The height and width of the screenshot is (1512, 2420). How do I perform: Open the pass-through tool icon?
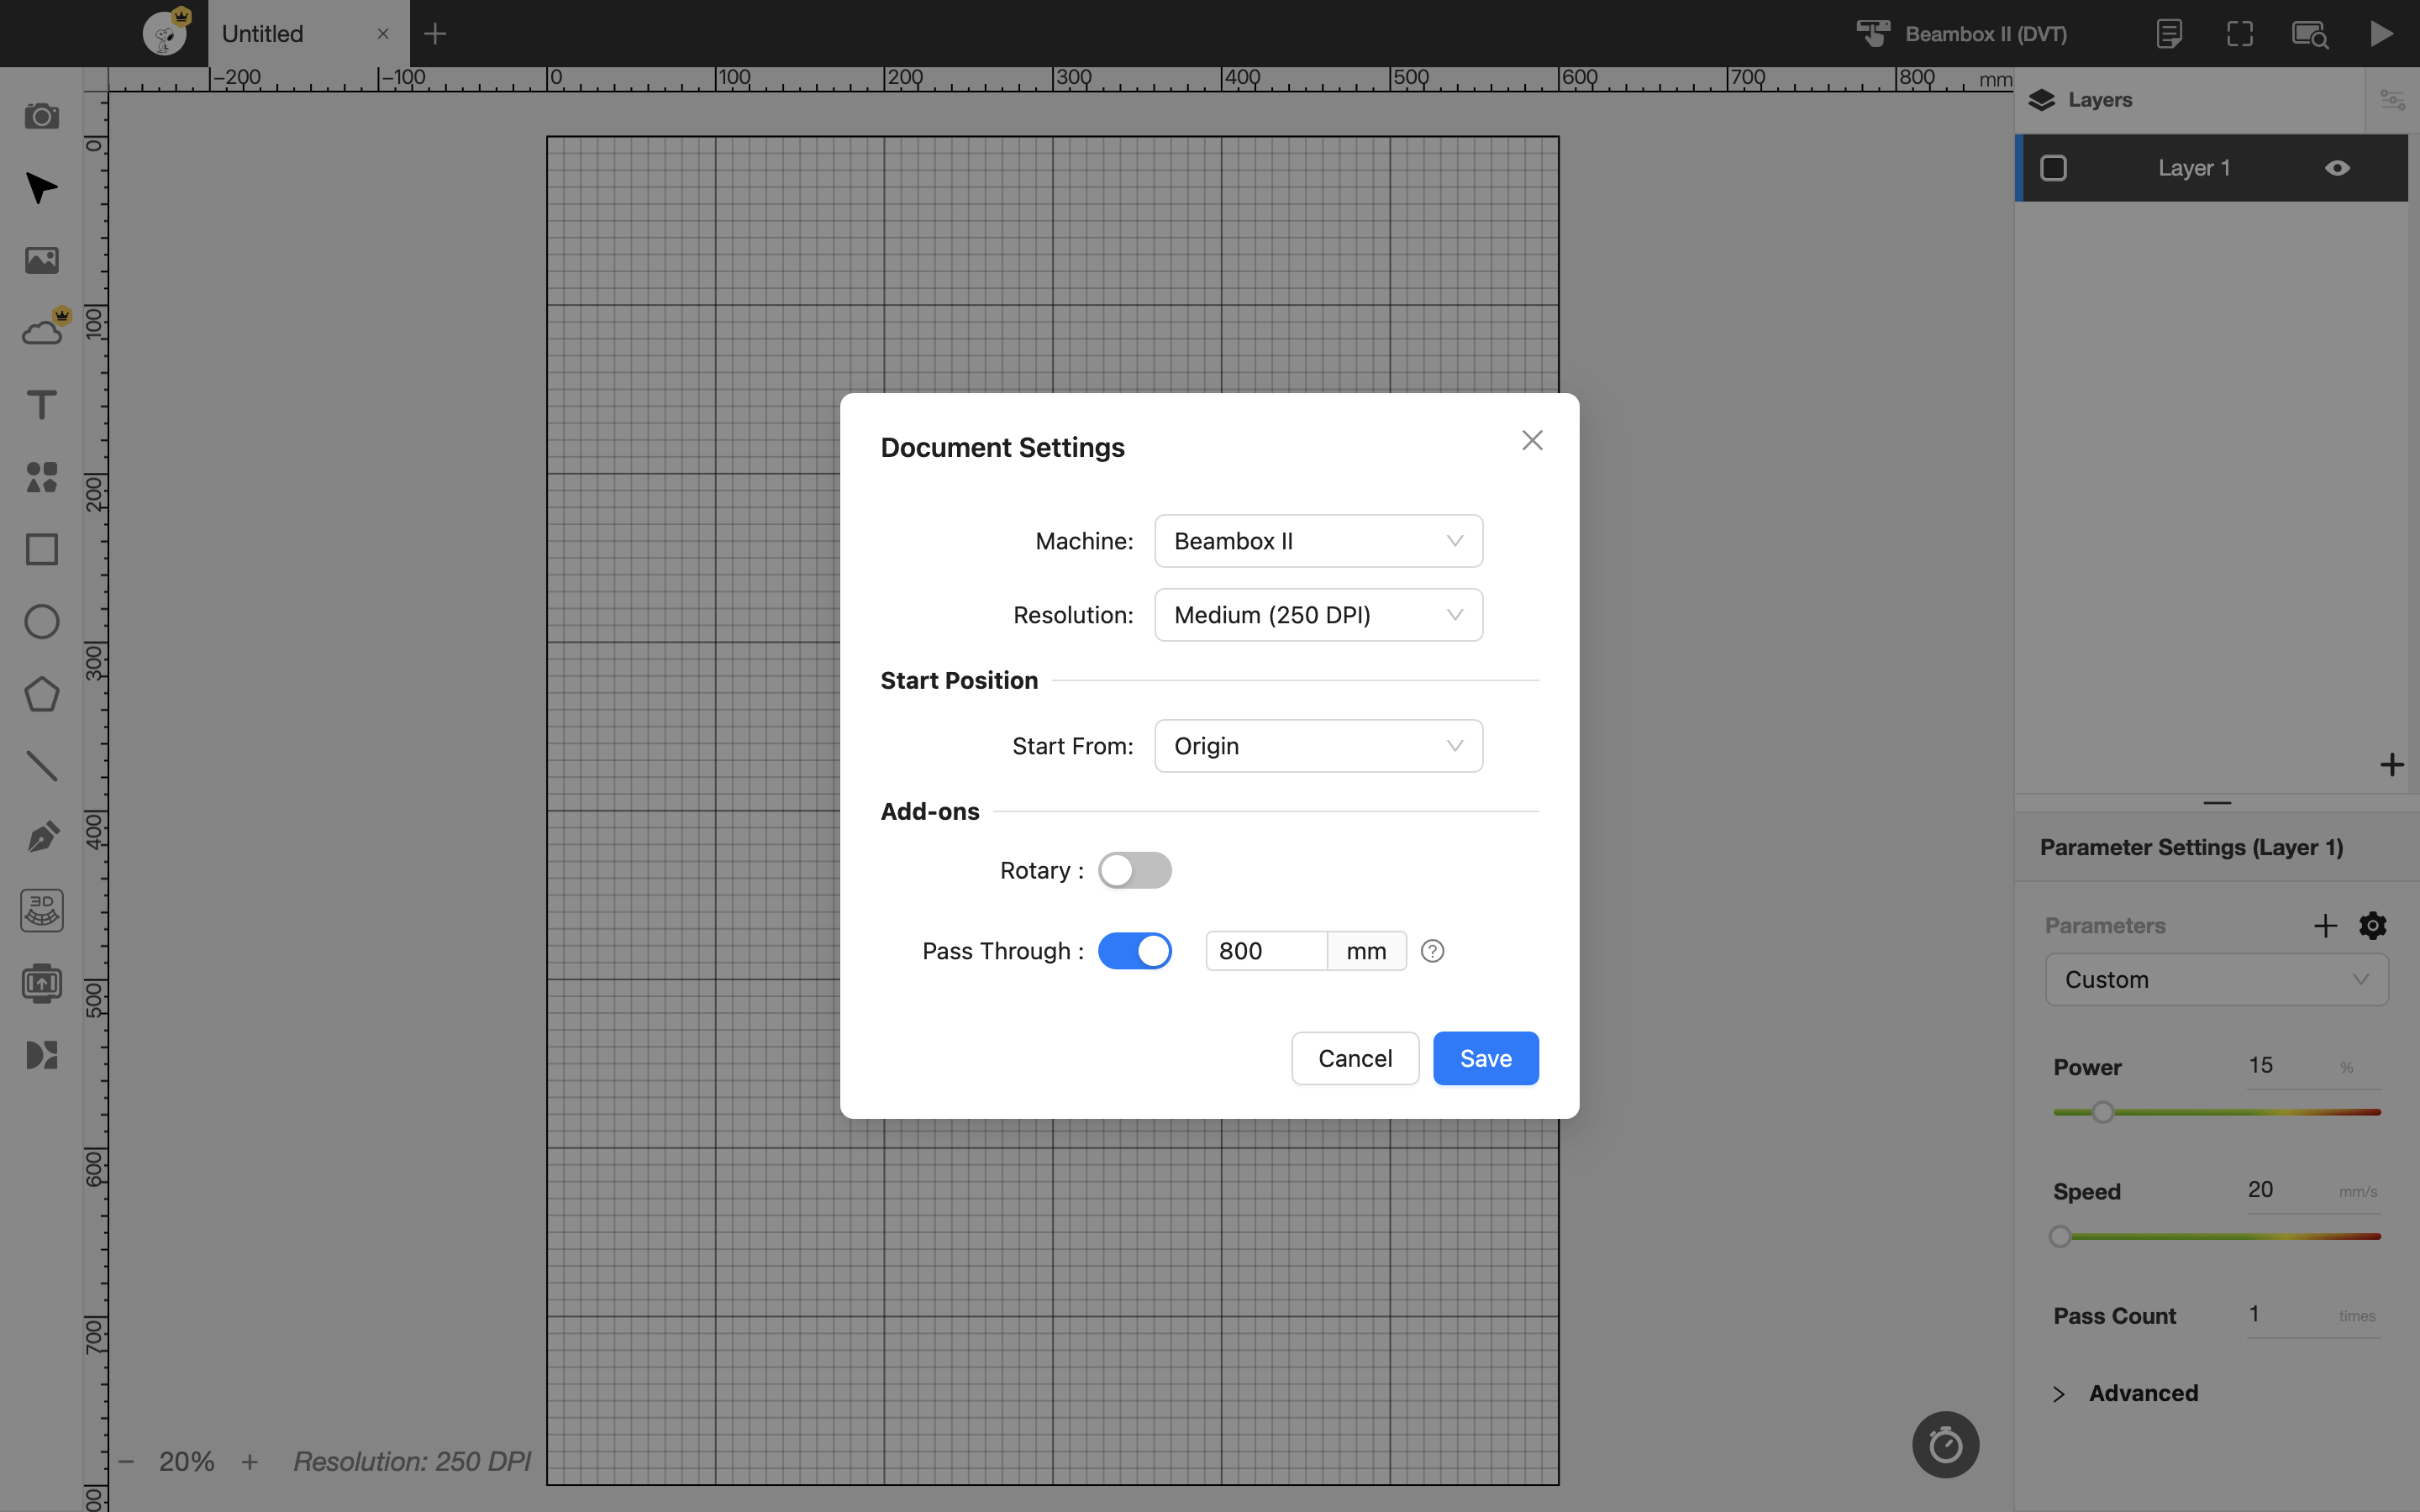point(41,983)
